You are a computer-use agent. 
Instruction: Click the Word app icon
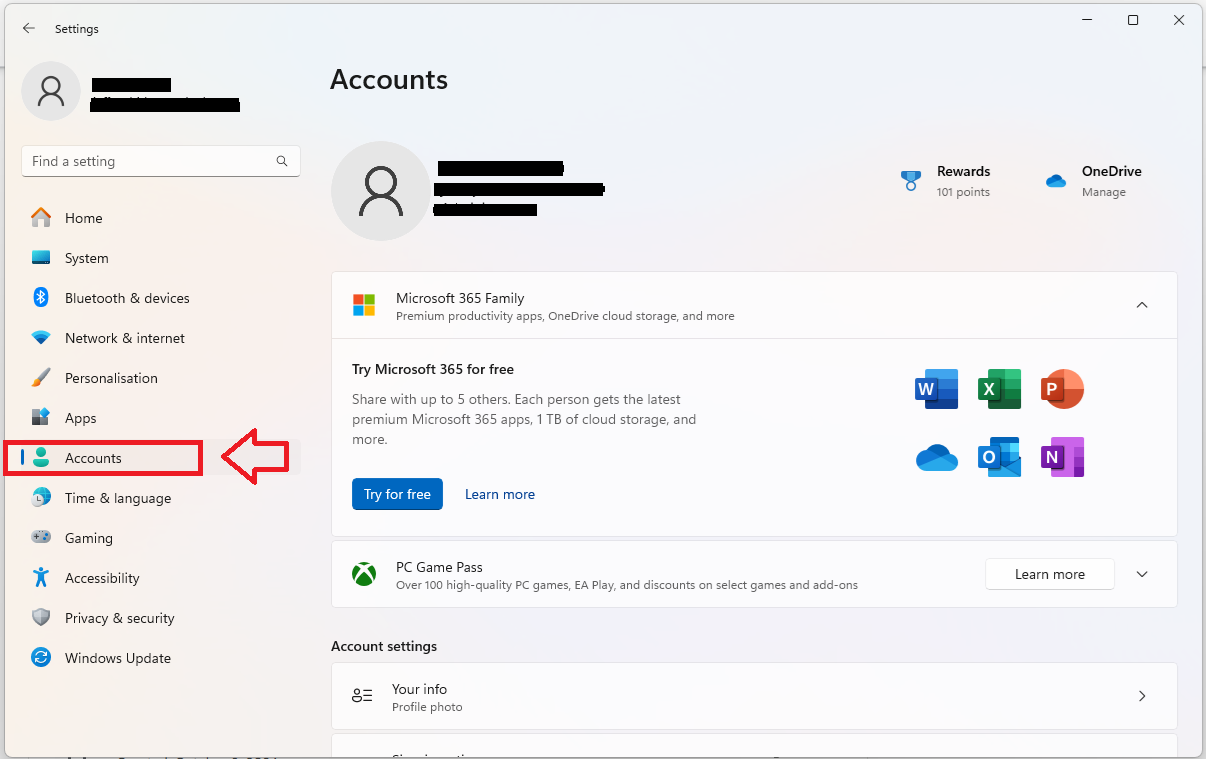(936, 389)
